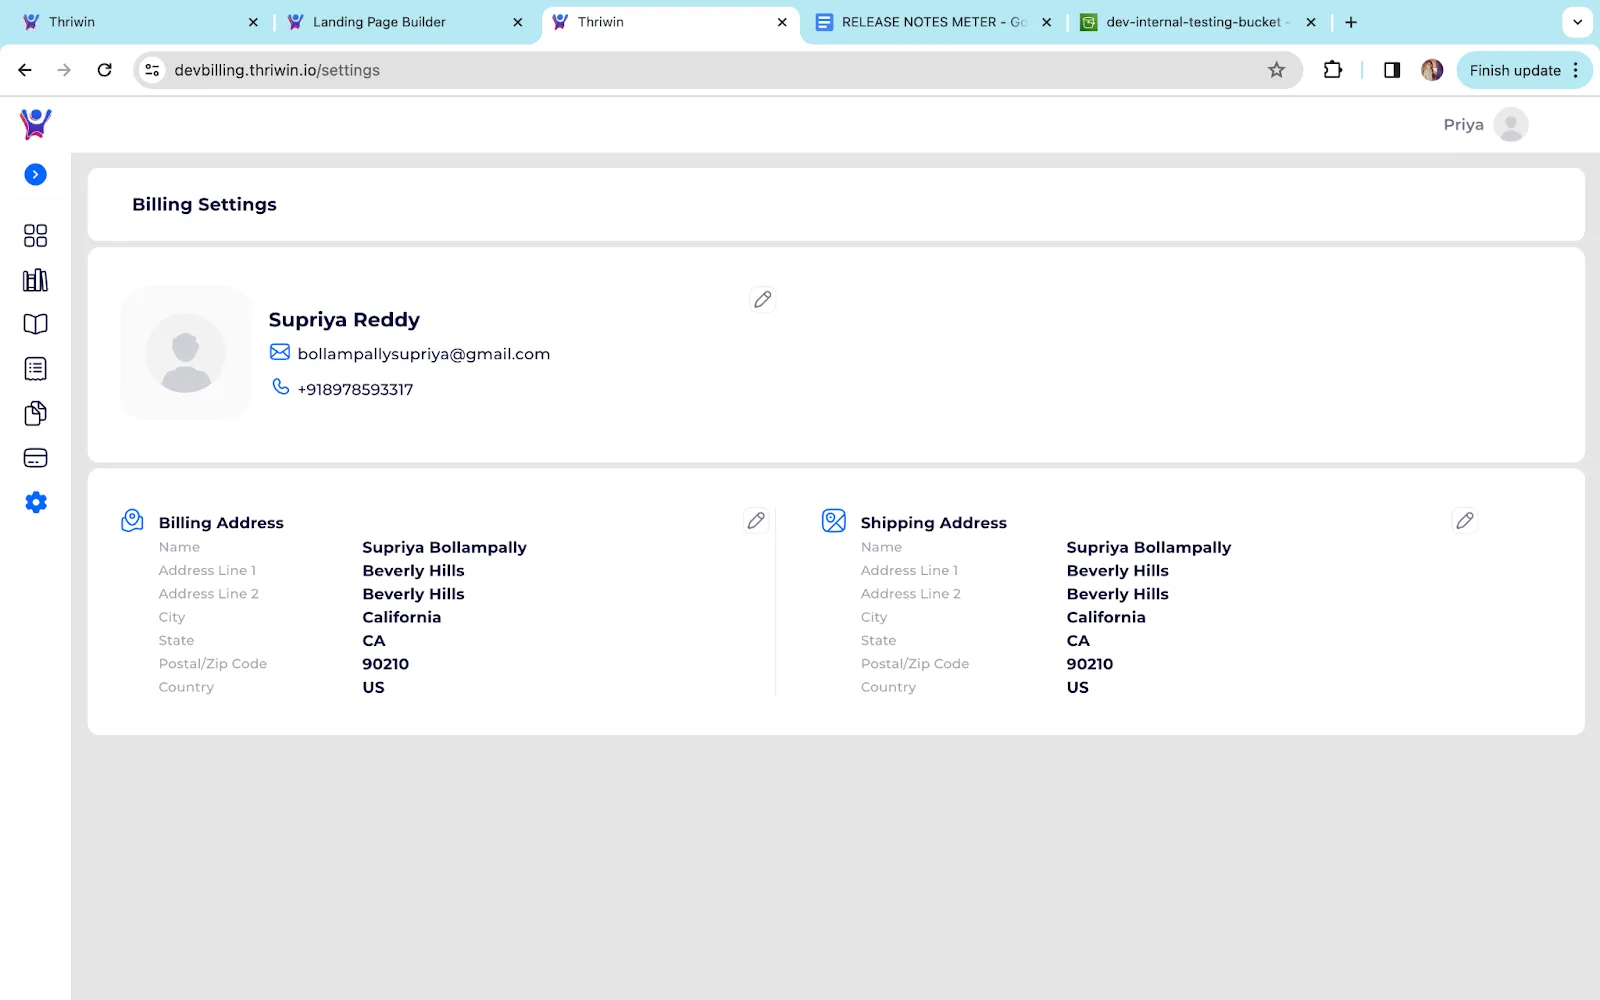Screen dimensions: 1600x1000
Task: Bookmark this page with the star
Action: click(1276, 70)
